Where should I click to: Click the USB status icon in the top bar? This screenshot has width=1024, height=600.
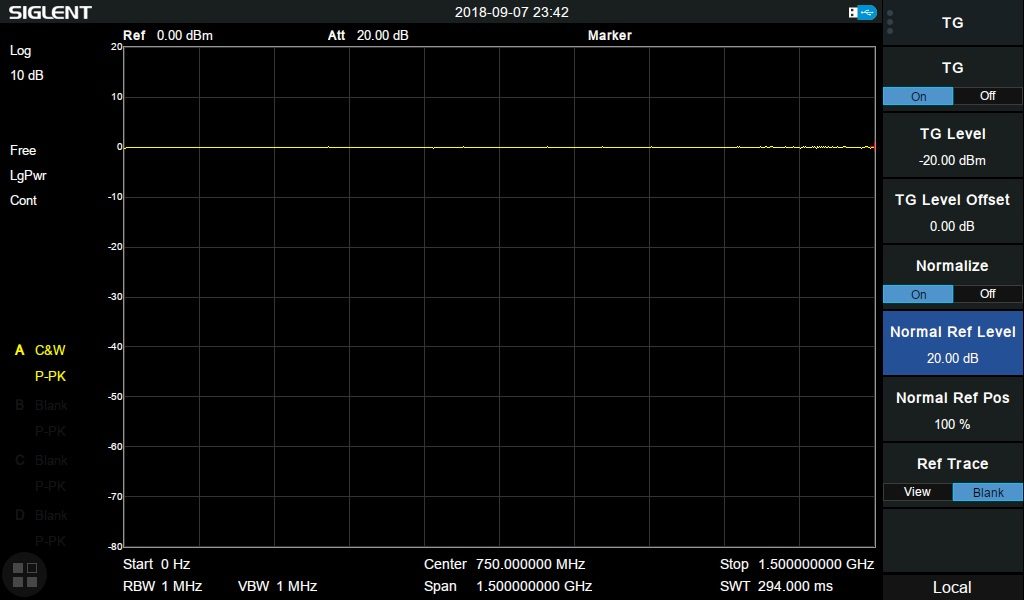tap(861, 12)
